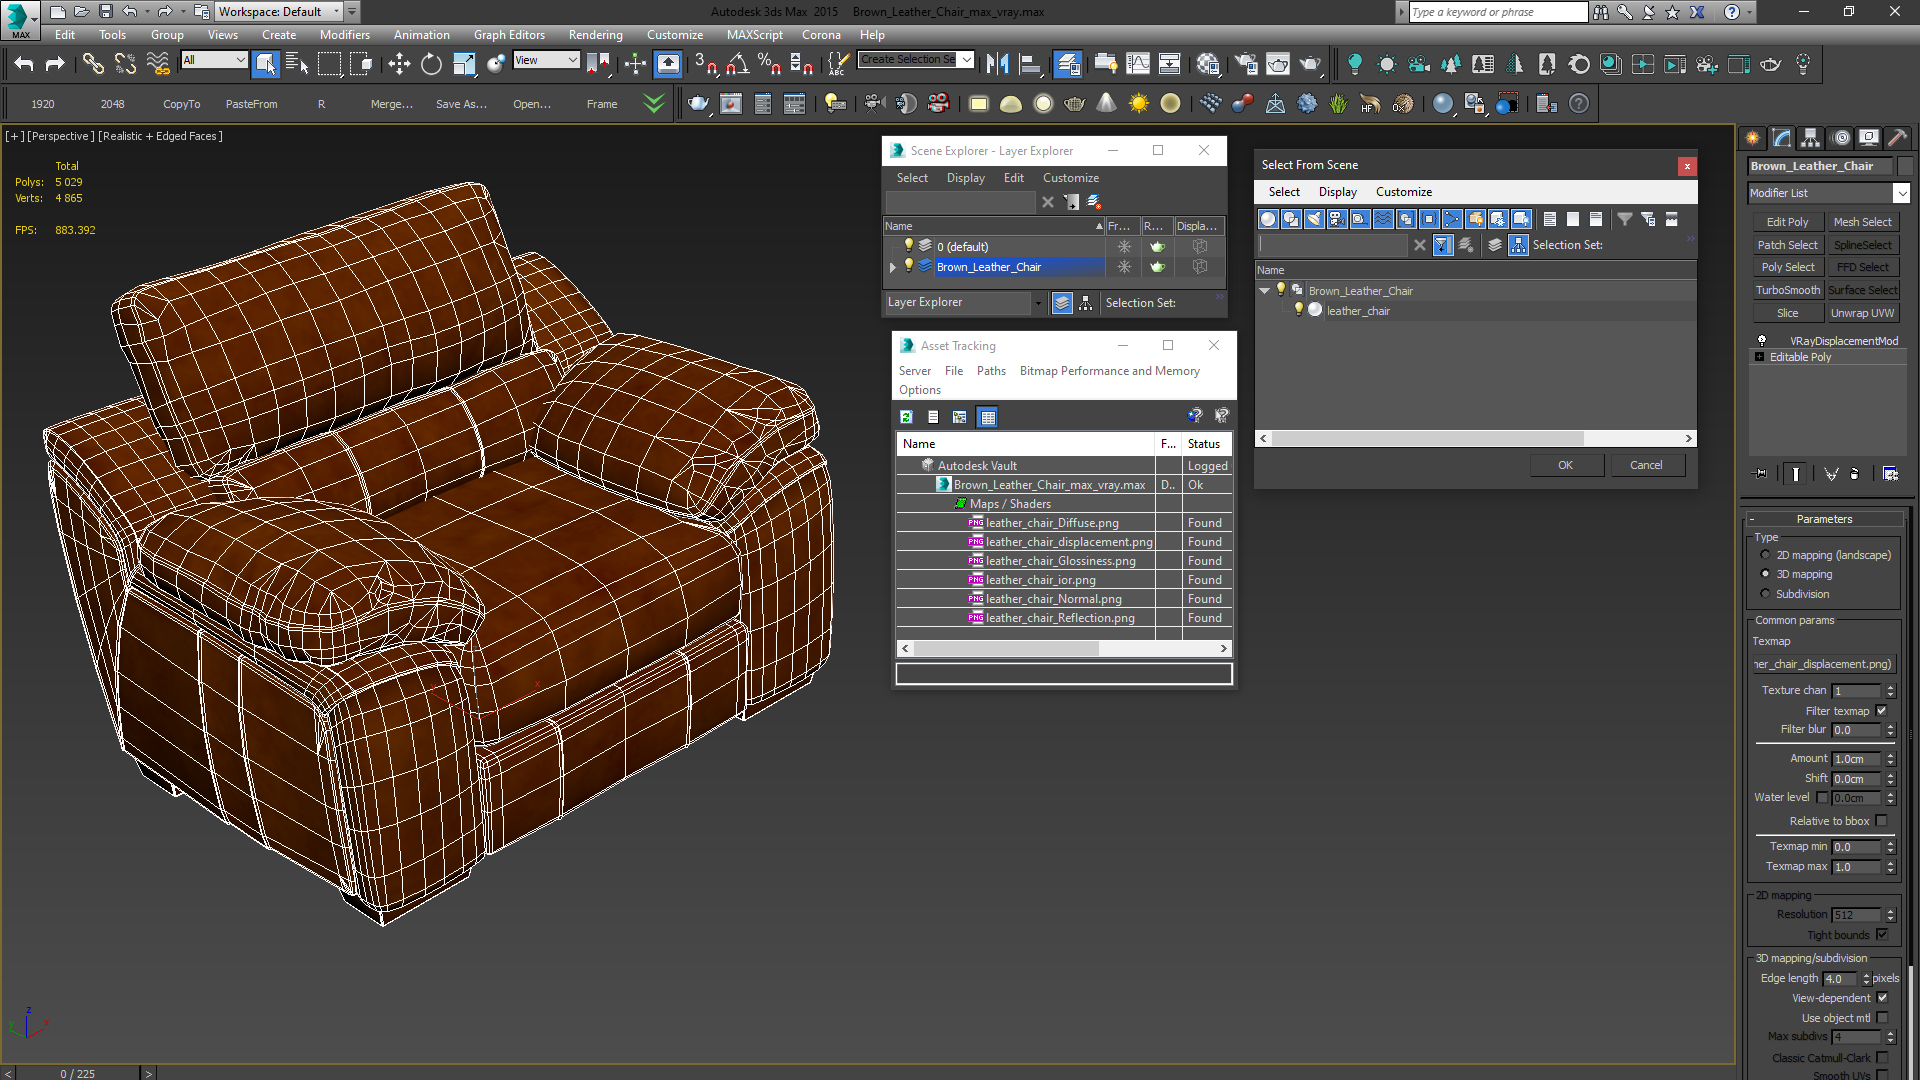This screenshot has width=1920, height=1080.
Task: Select the Select and Rotate tool
Action: 431,64
